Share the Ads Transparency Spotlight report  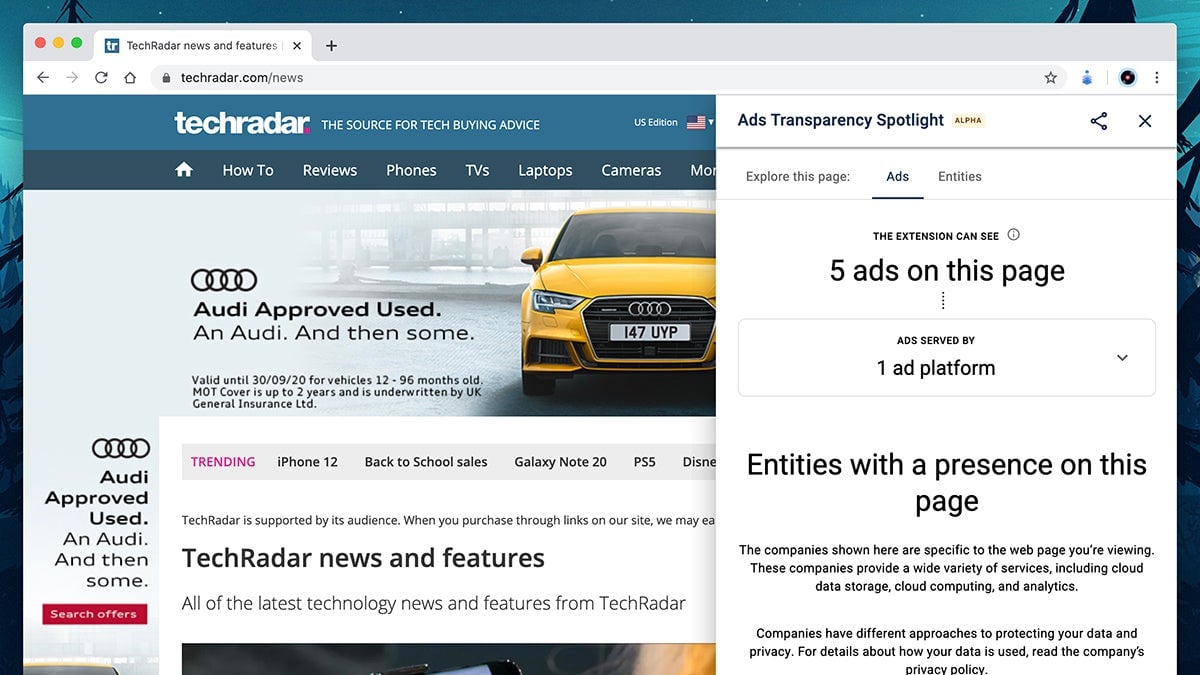pyautogui.click(x=1099, y=120)
